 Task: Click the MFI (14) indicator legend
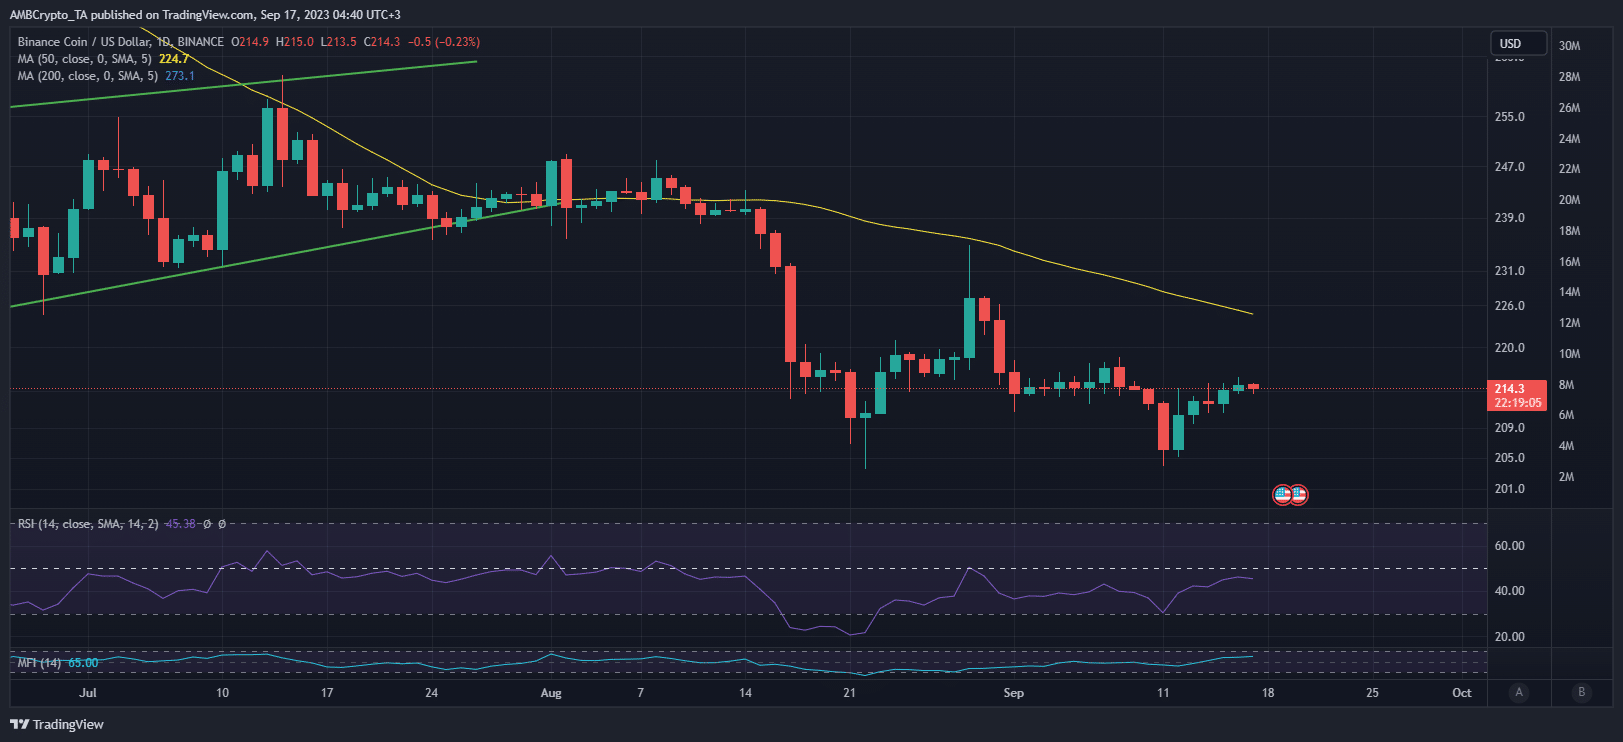(x=39, y=663)
